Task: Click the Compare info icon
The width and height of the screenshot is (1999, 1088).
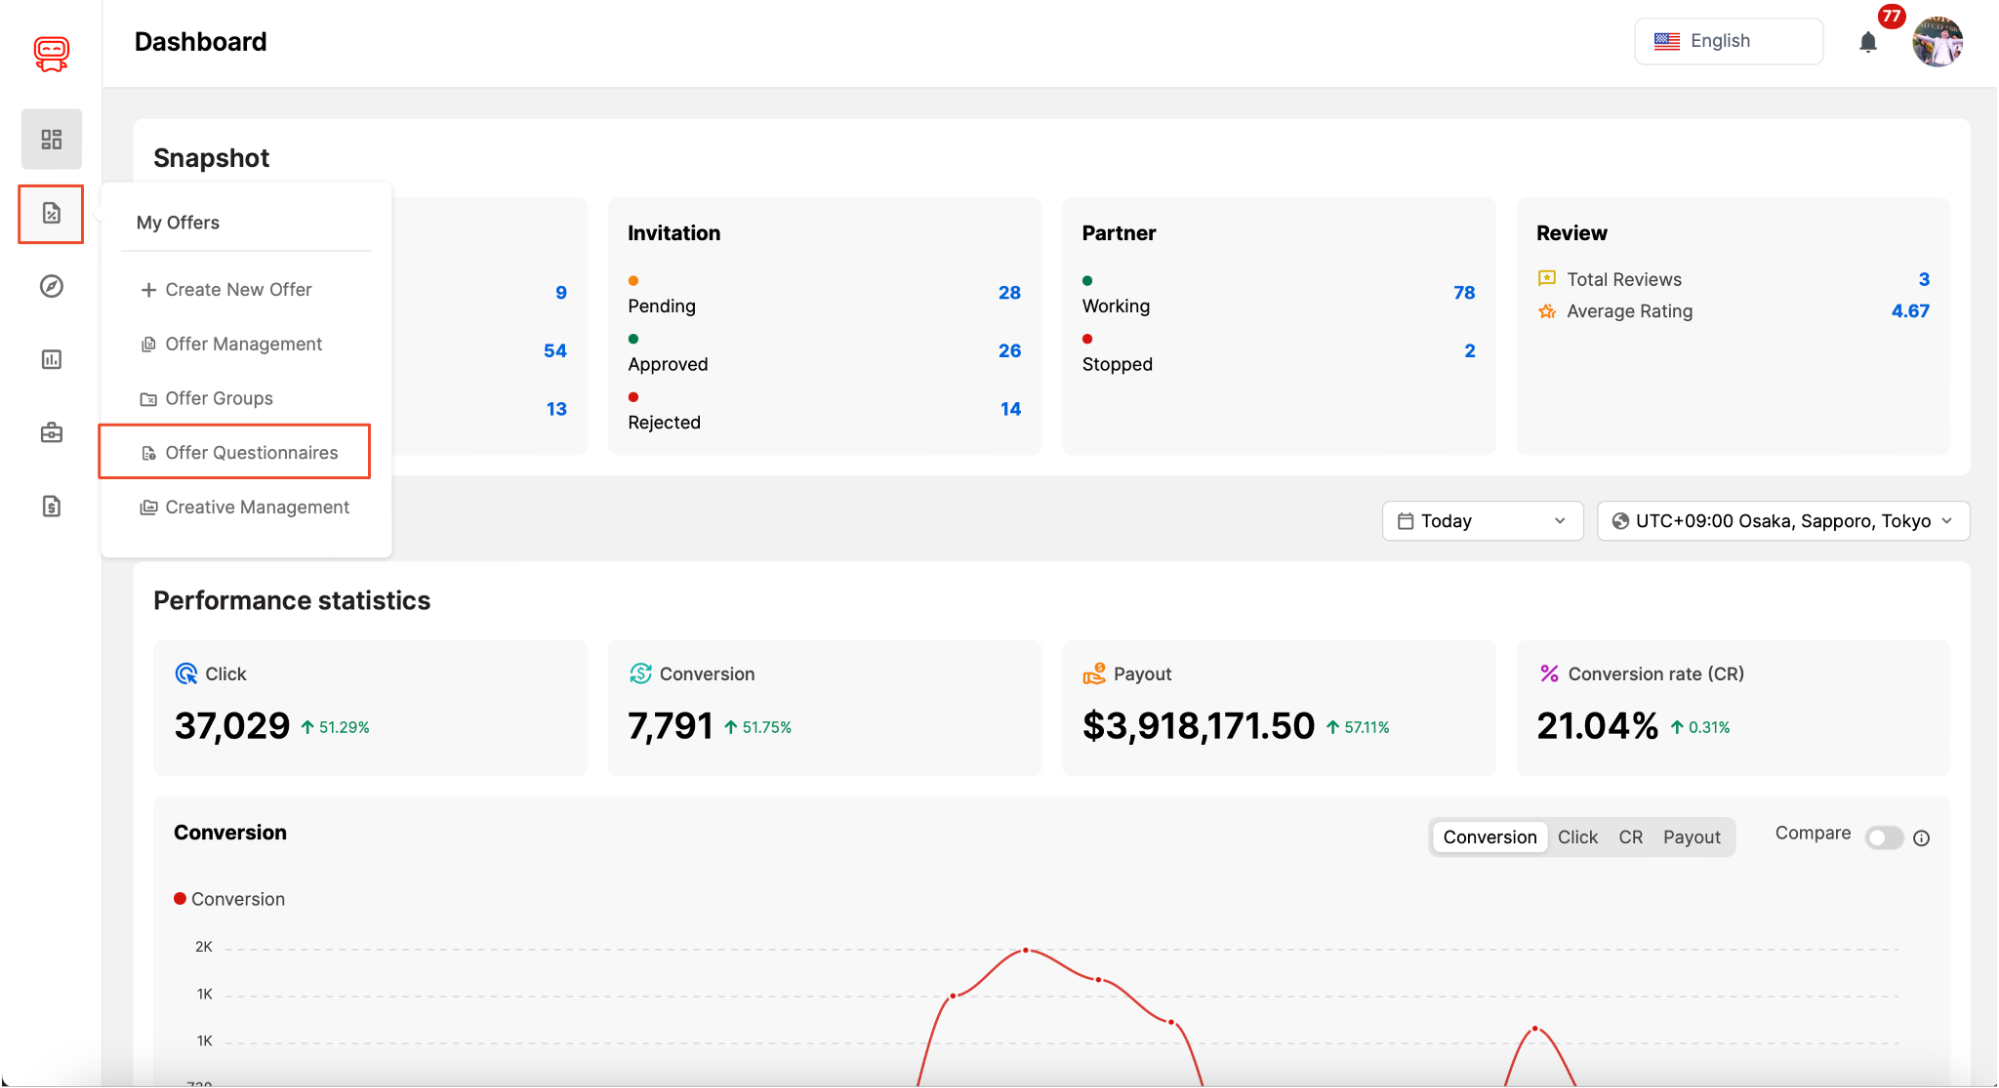Action: coord(1921,838)
